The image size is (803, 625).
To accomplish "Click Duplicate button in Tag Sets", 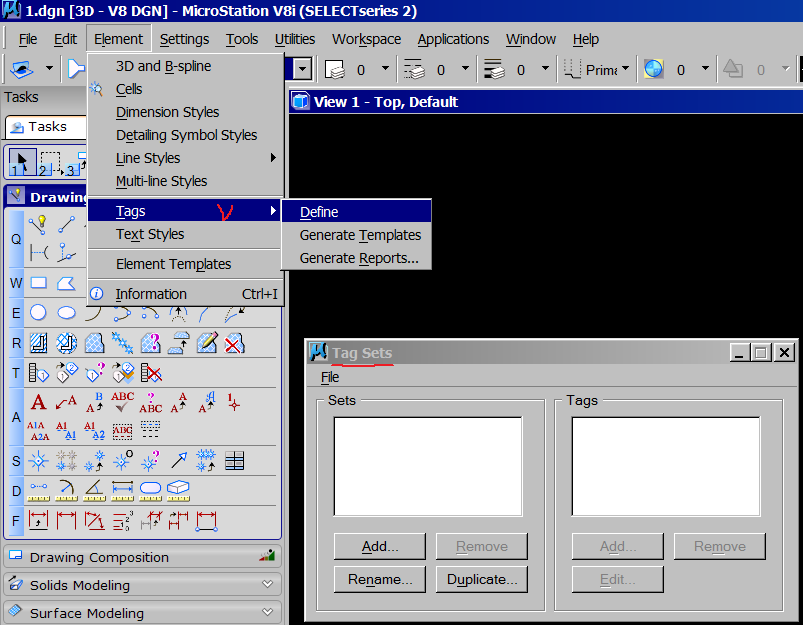I will [482, 579].
